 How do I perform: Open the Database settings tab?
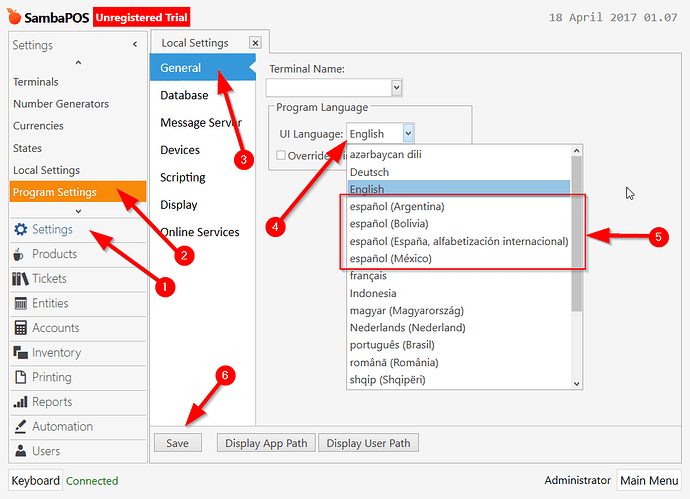coord(202,95)
